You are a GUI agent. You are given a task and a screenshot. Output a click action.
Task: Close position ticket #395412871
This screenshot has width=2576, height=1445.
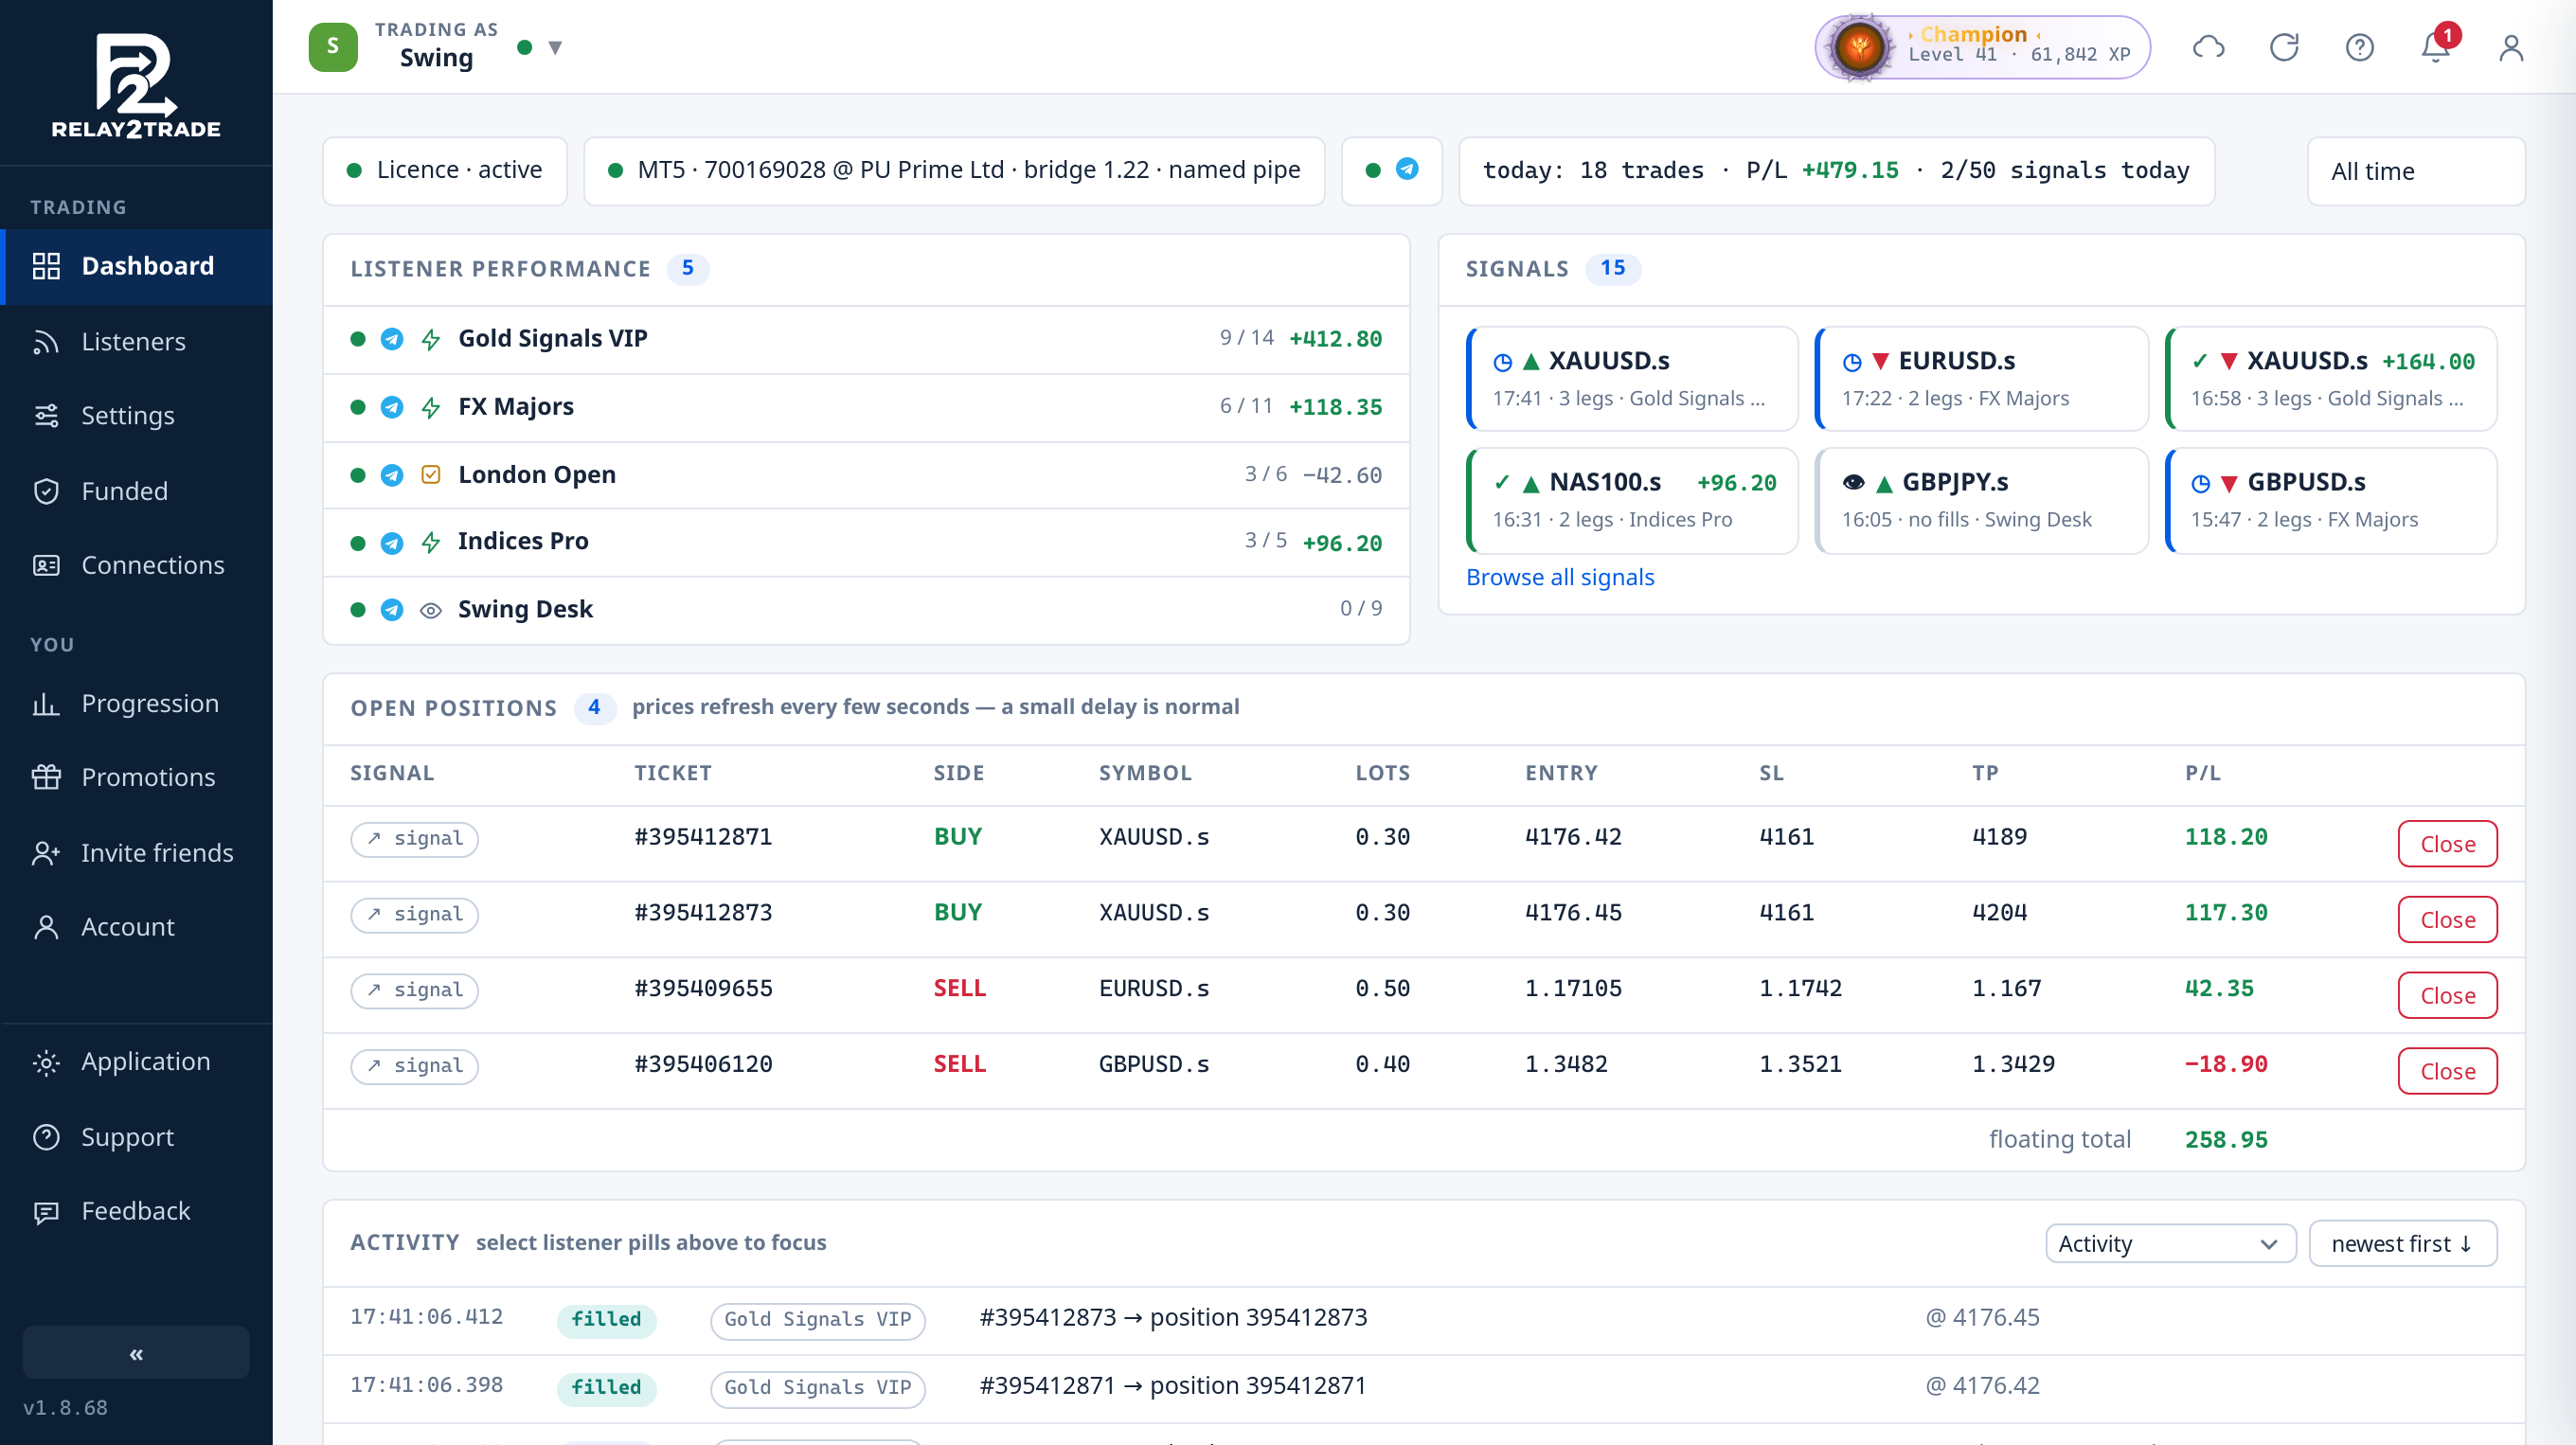(2447, 844)
